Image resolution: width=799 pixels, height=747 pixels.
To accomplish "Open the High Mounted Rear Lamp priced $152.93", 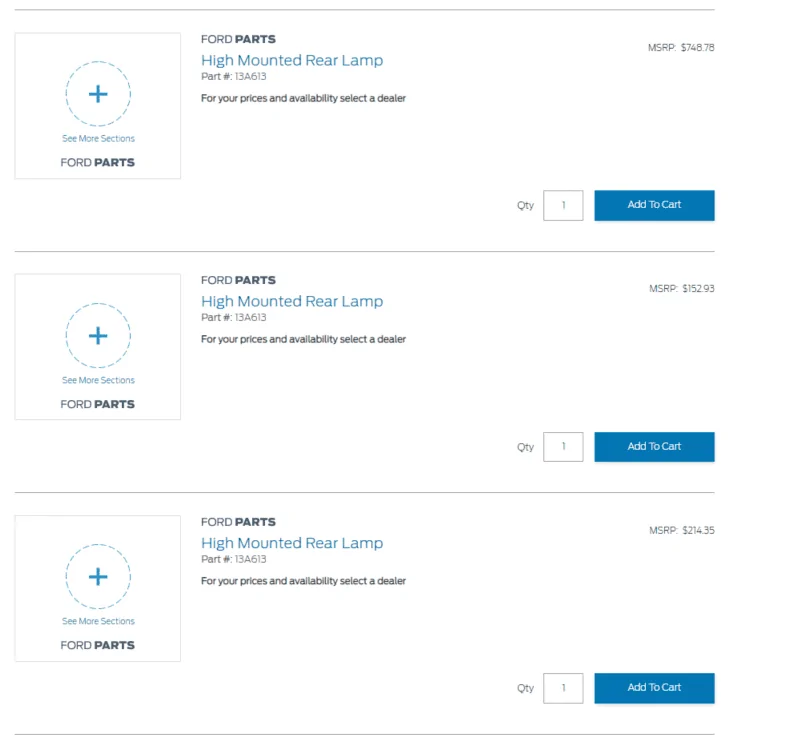I will (x=292, y=301).
